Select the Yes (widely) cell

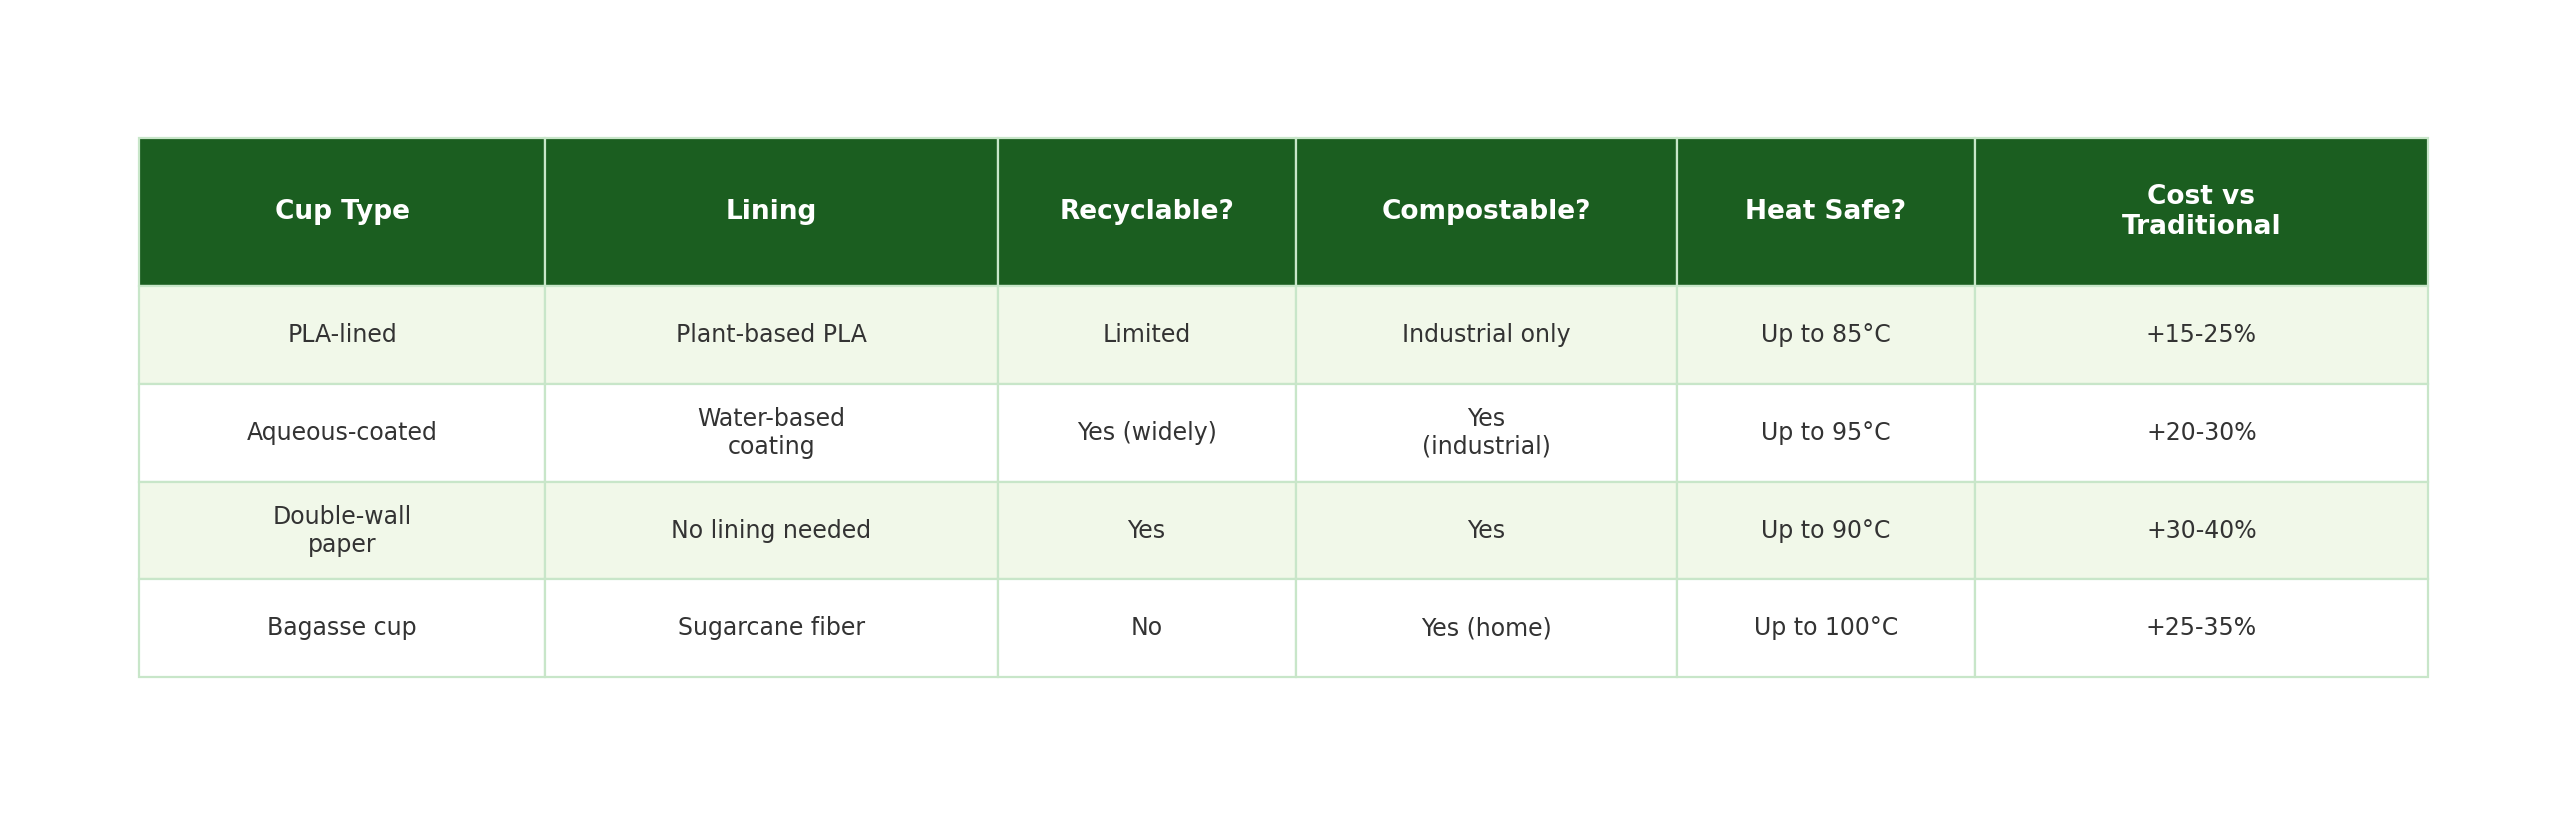(x=1146, y=432)
